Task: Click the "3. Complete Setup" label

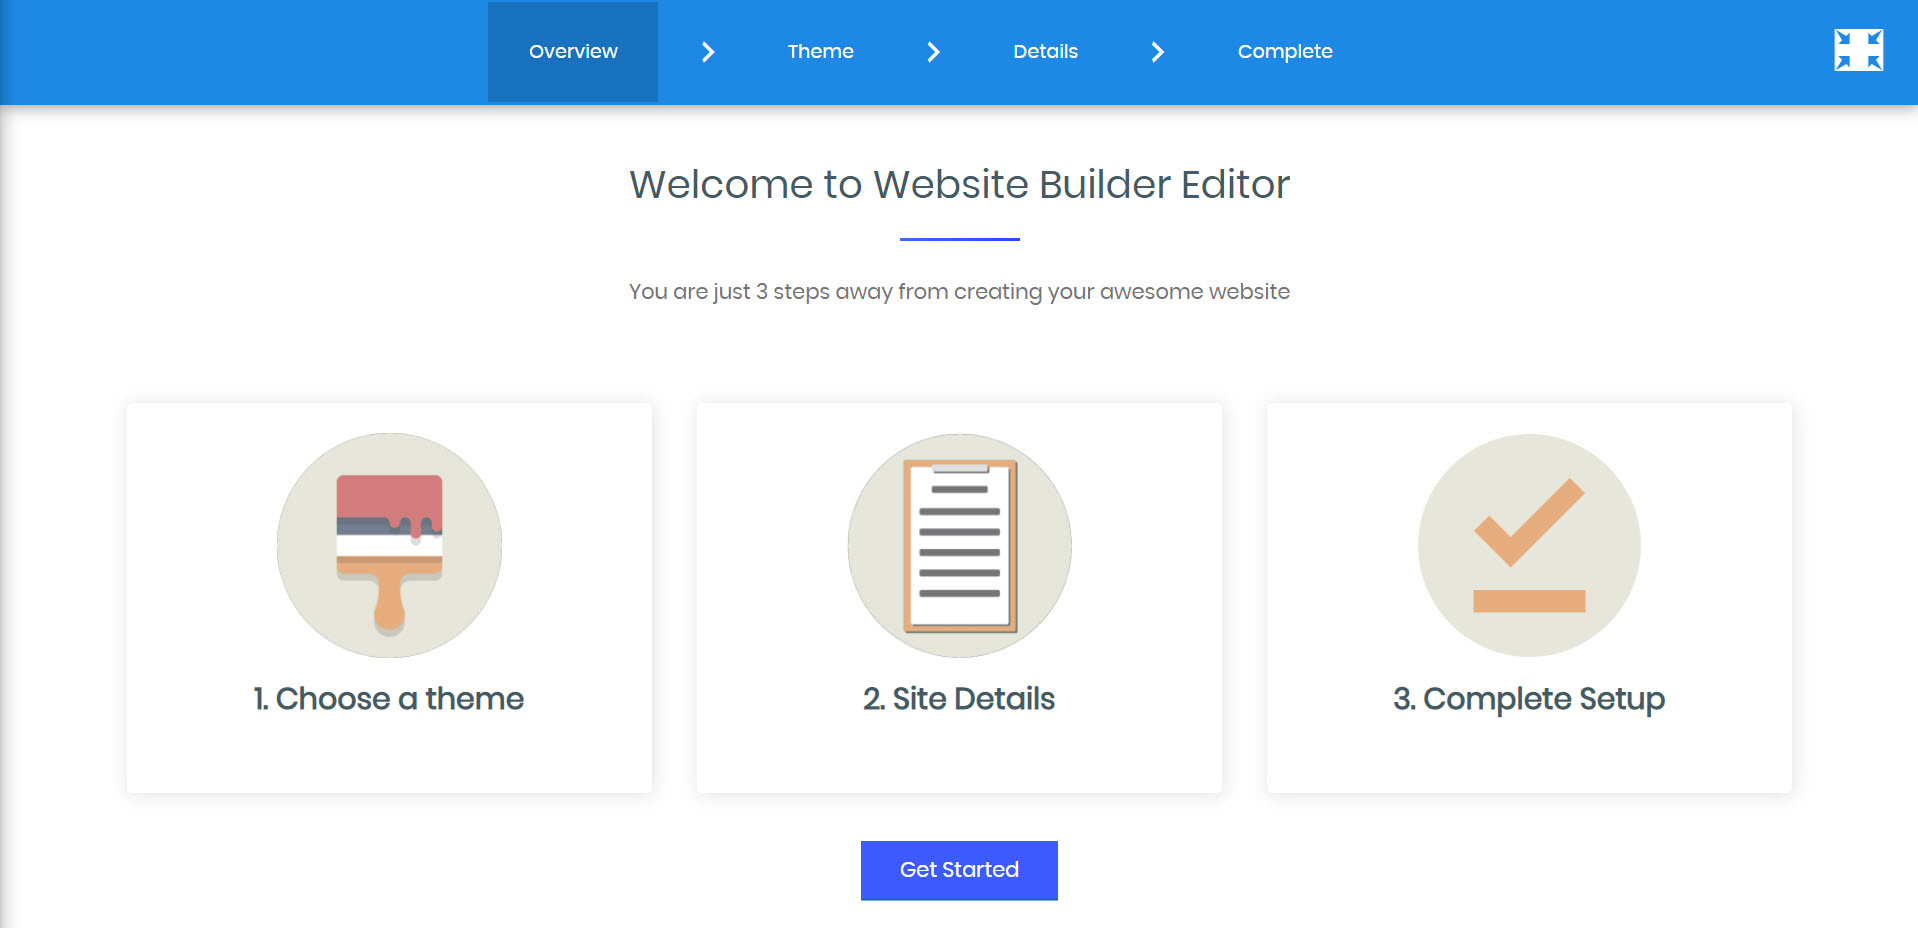Action: click(x=1528, y=698)
